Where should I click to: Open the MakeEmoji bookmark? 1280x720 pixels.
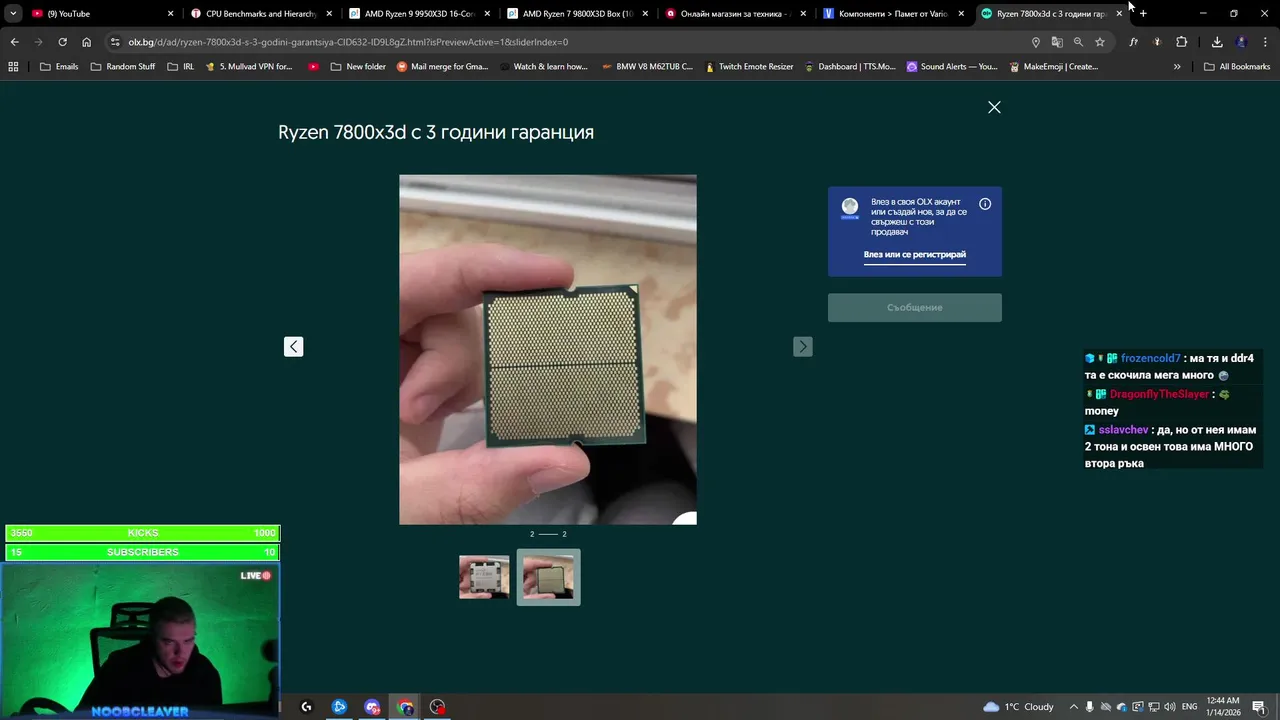pyautogui.click(x=1054, y=67)
